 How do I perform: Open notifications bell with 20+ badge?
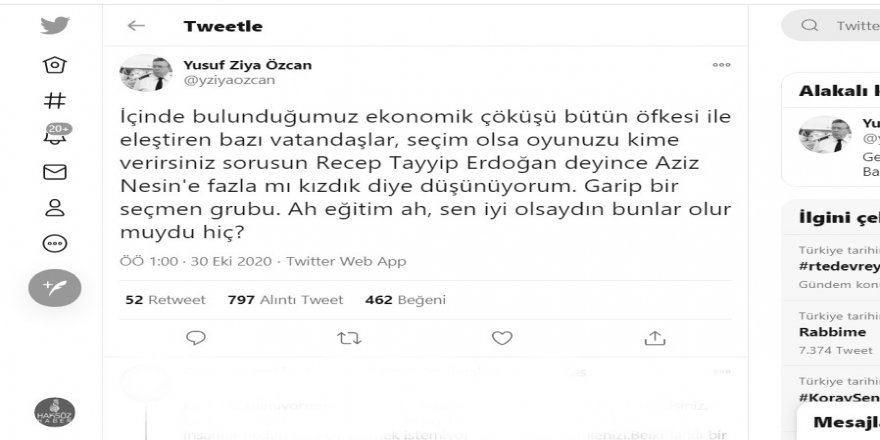click(55, 136)
